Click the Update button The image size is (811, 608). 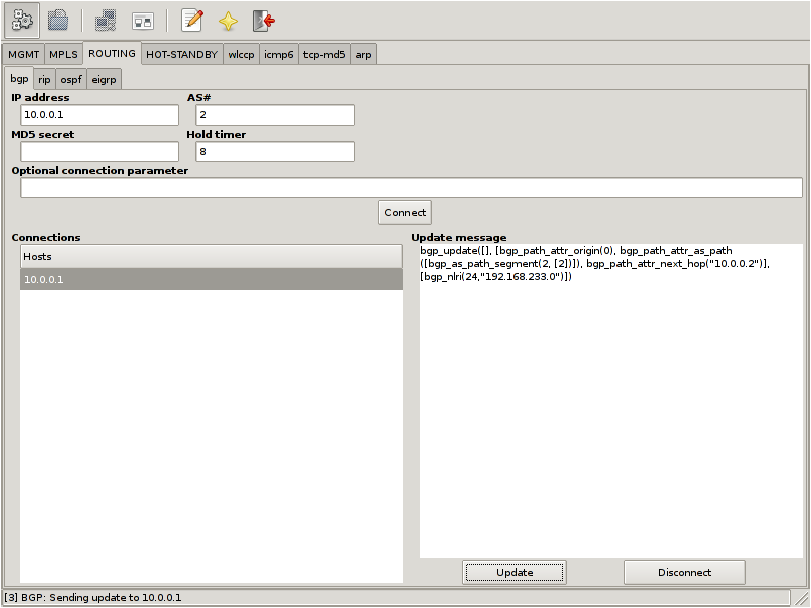click(514, 572)
